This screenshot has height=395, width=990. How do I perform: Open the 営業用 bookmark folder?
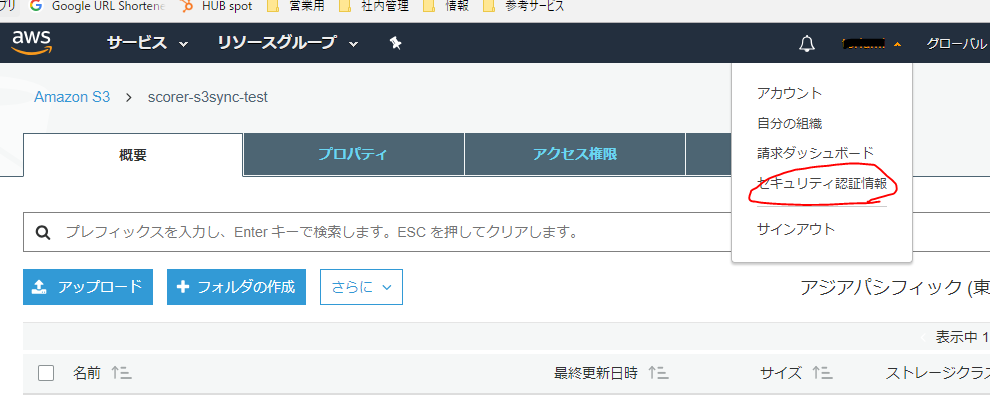(x=295, y=7)
